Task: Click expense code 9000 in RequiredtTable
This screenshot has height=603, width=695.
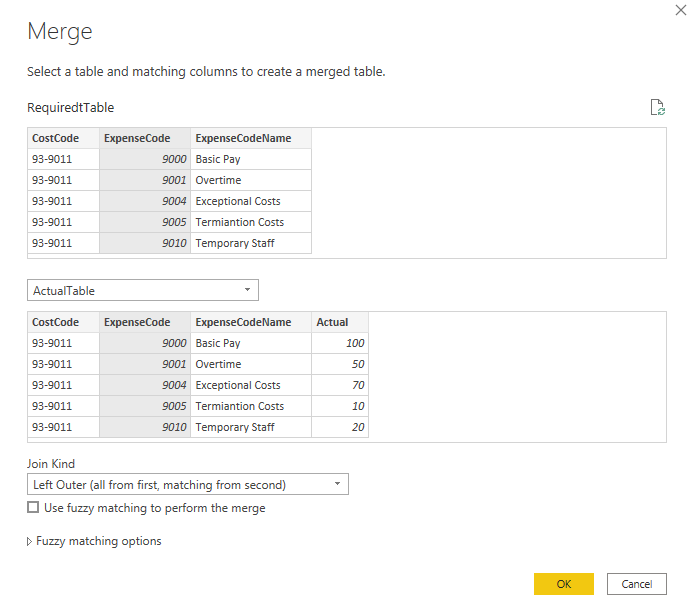Action: [145, 159]
